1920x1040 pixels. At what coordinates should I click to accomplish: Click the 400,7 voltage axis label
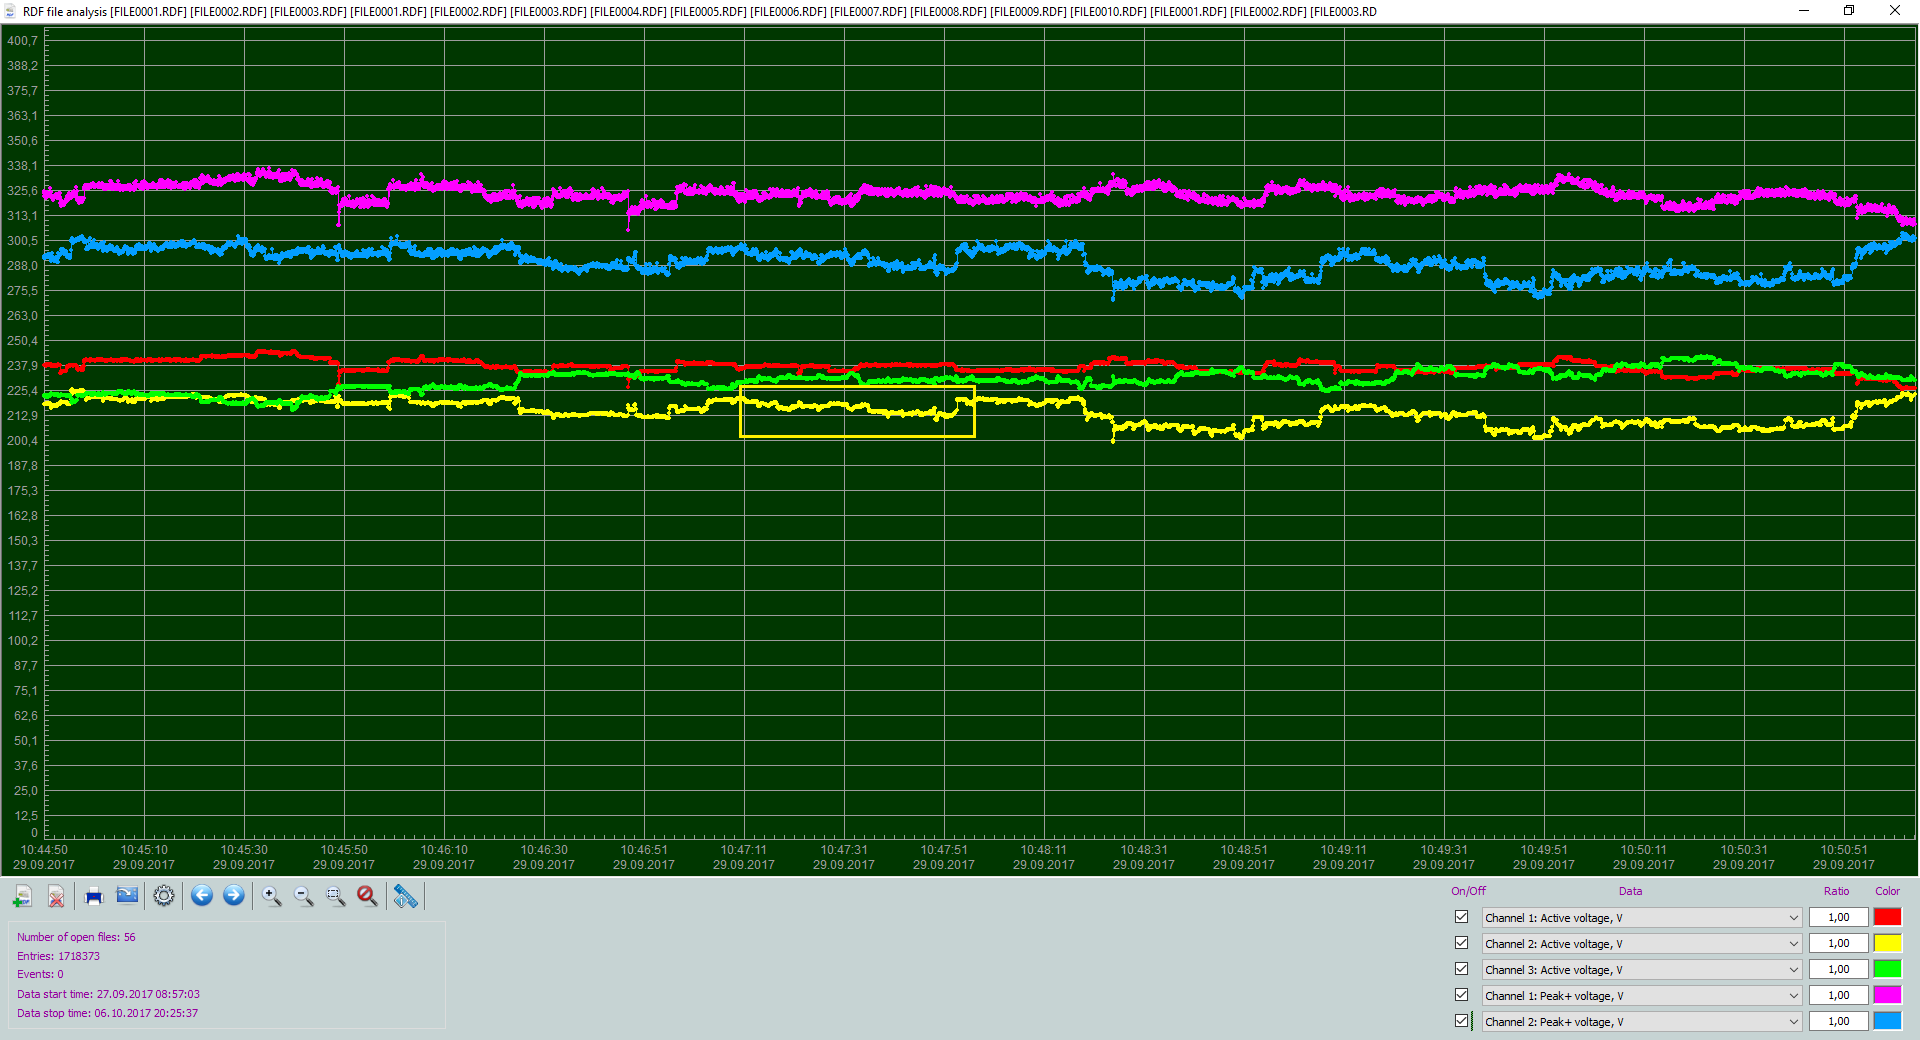22,41
